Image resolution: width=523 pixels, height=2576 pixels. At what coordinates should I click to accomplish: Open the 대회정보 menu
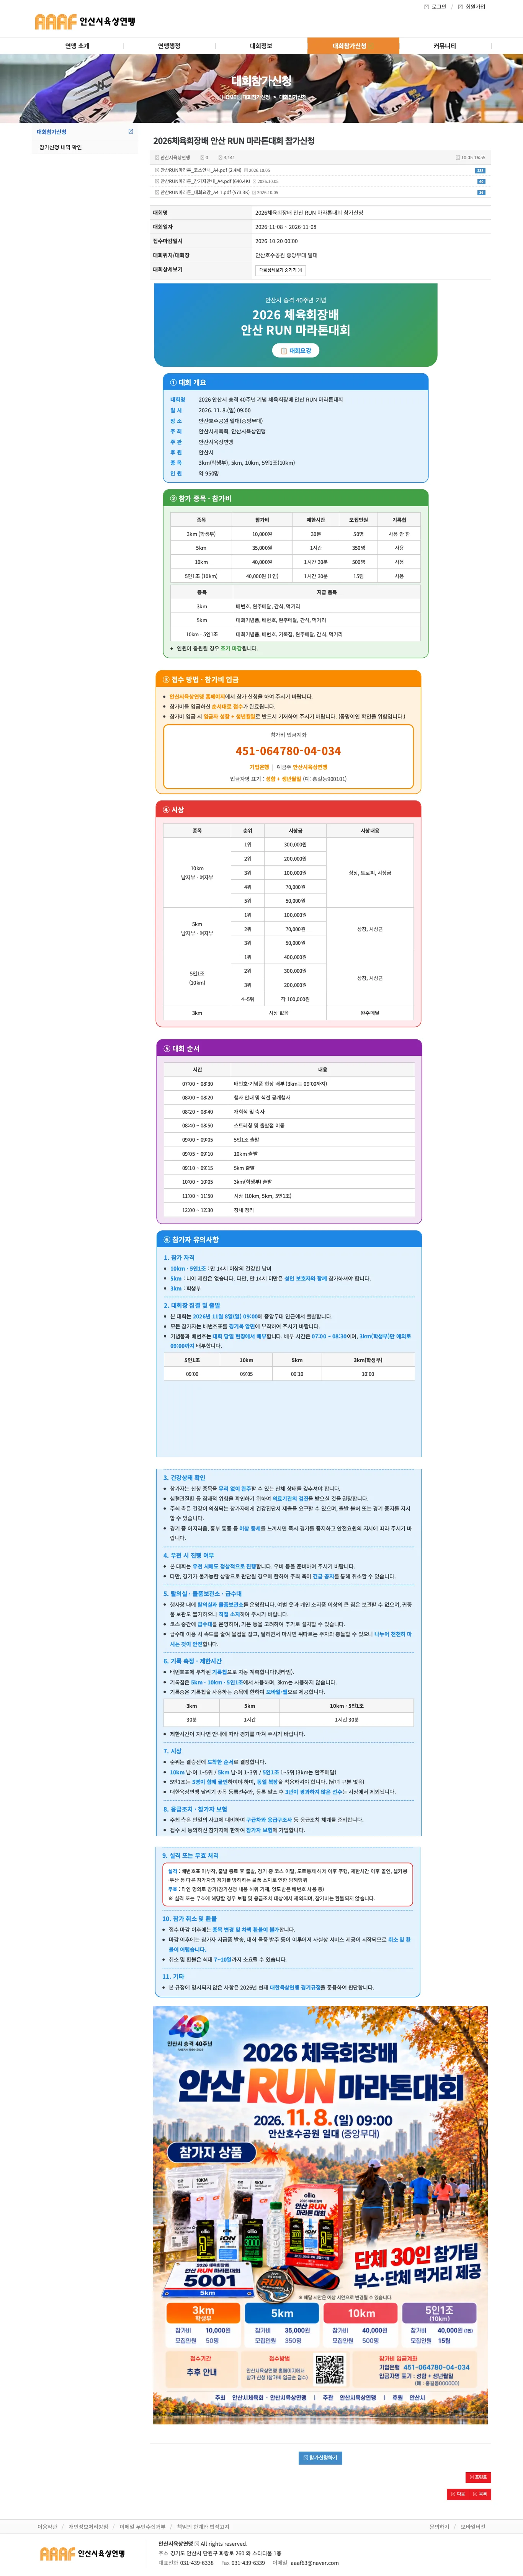[261, 46]
